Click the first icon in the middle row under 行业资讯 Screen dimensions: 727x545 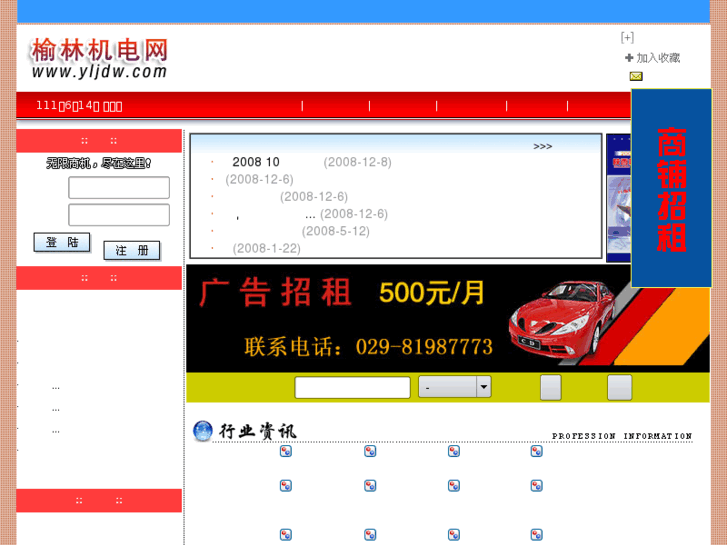[x=286, y=486]
